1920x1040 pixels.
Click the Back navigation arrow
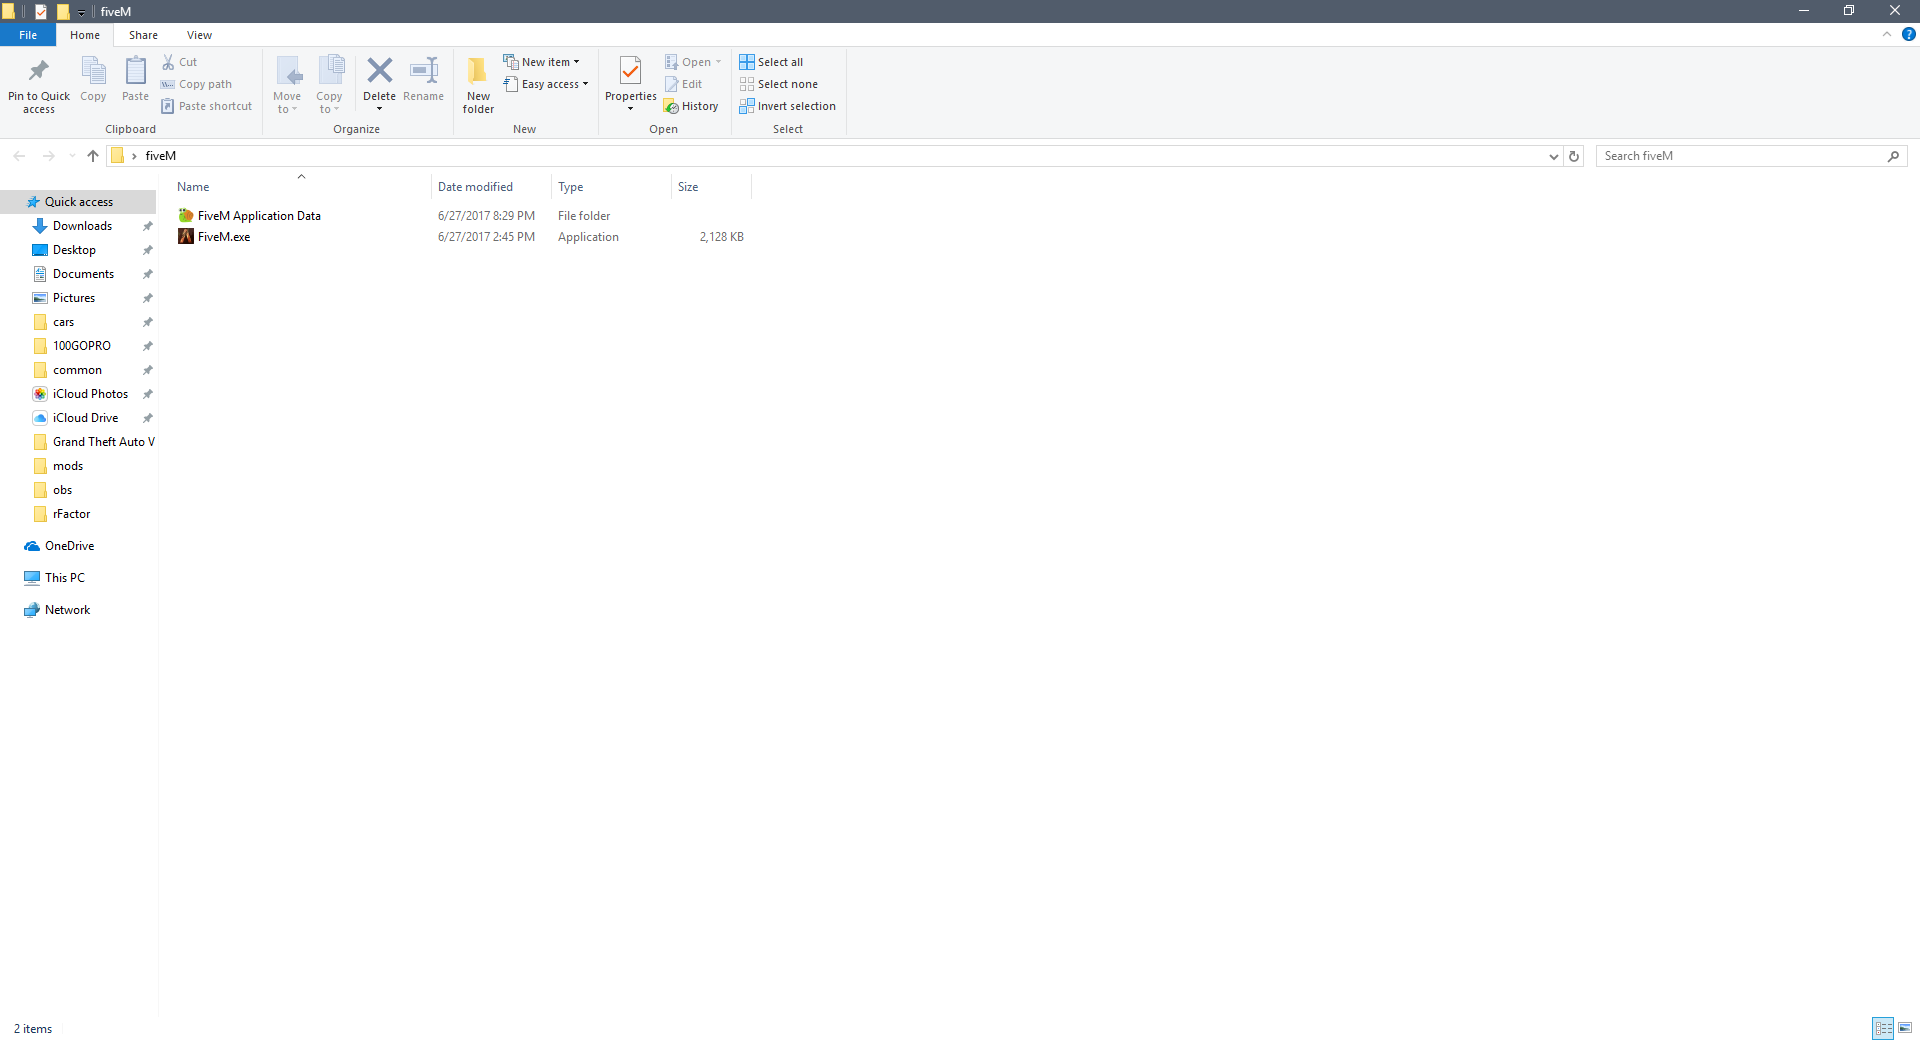click(19, 156)
